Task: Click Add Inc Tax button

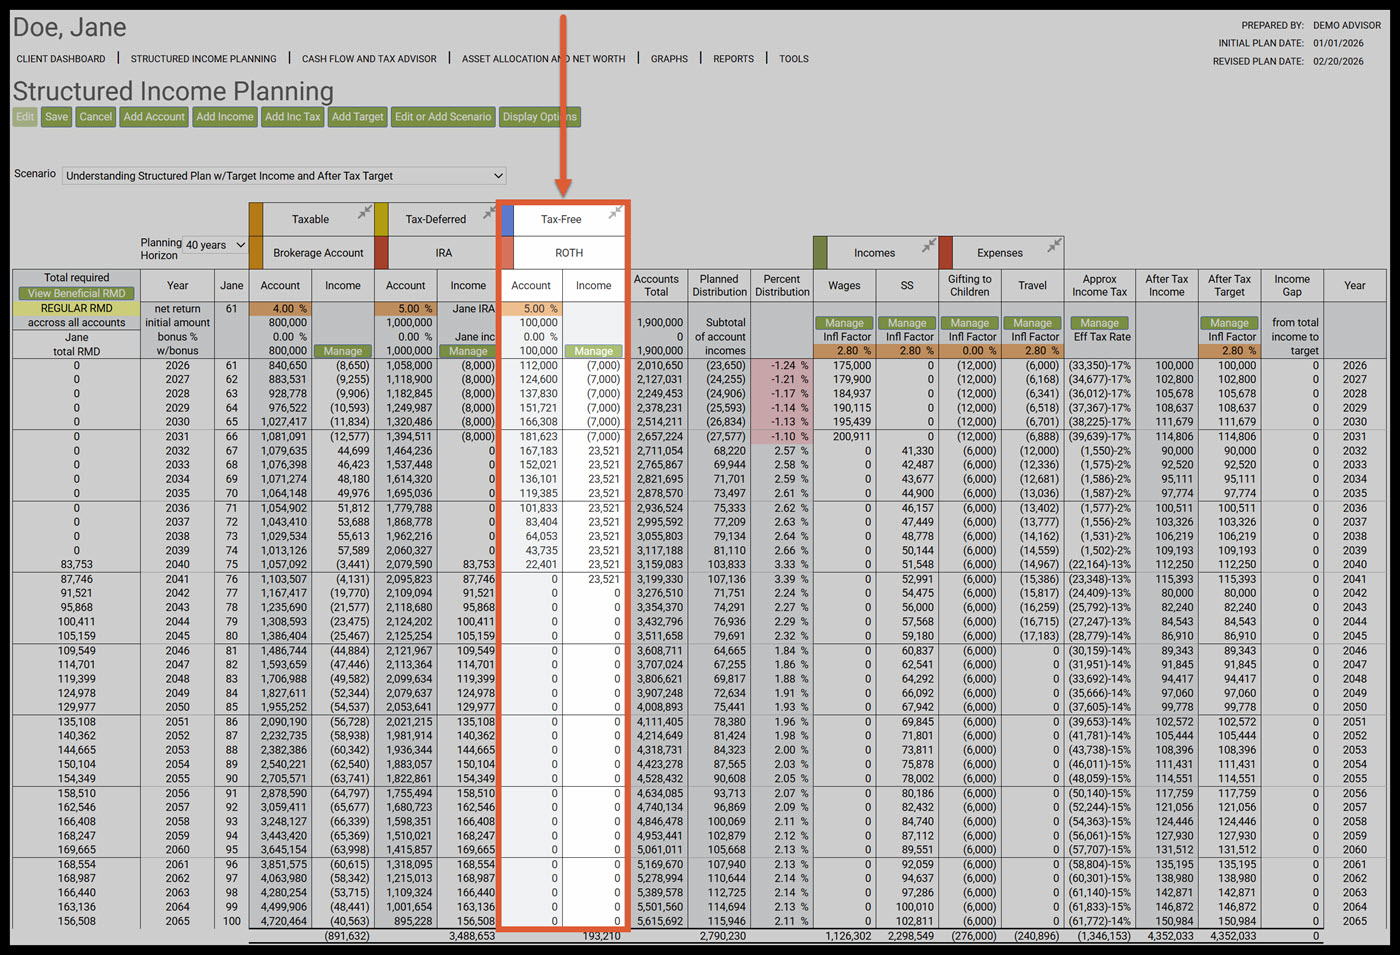Action: tap(293, 117)
